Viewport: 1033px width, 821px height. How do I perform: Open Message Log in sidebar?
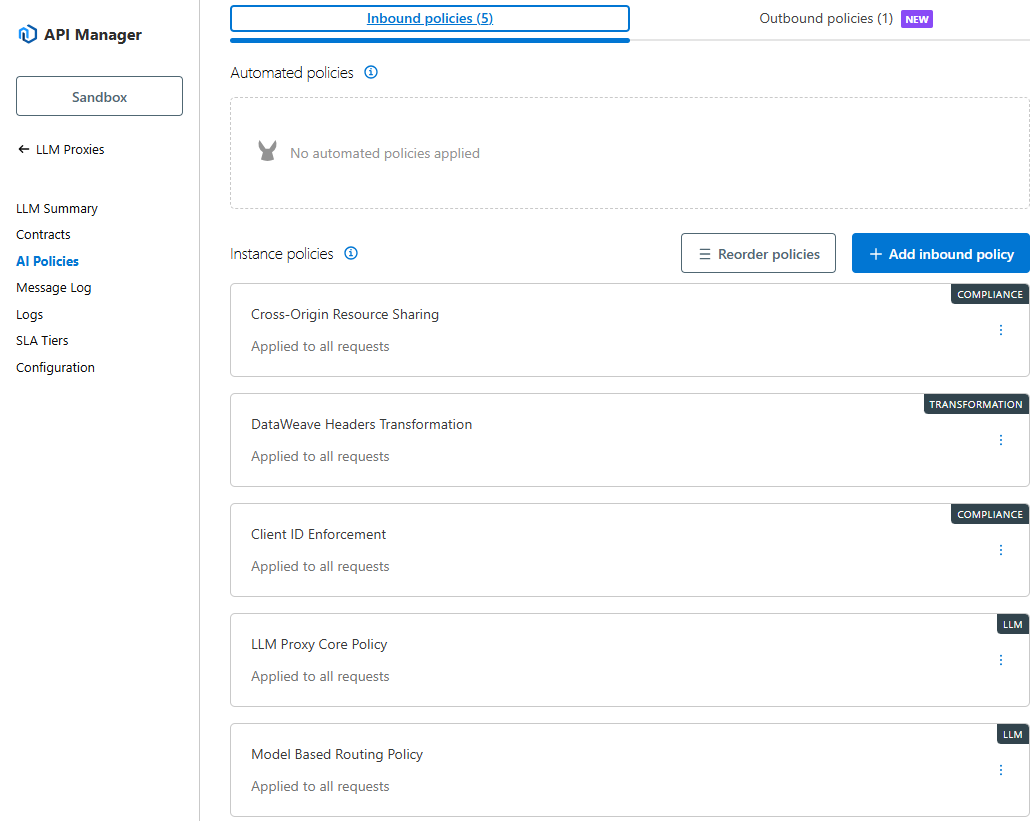(53, 288)
